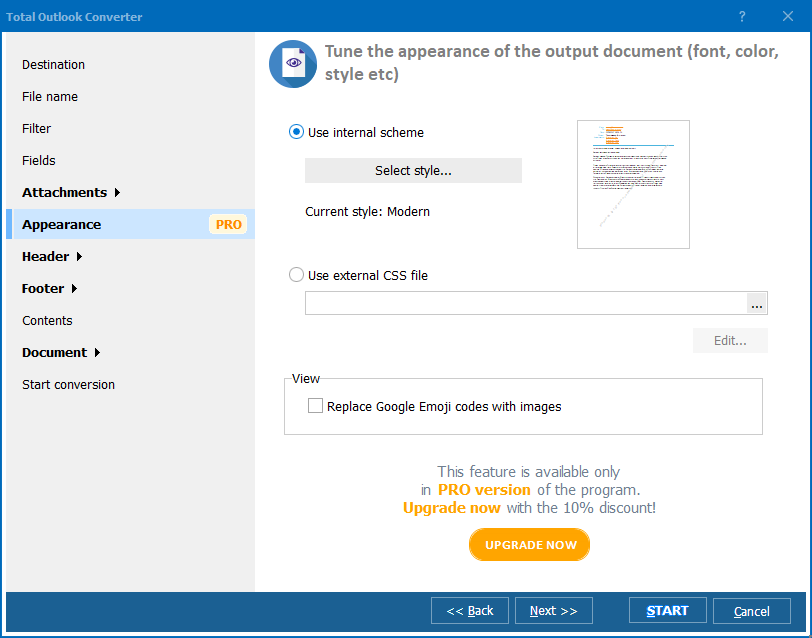The image size is (812, 638).
Task: Expand the Footer section arrow
Action: pyautogui.click(x=74, y=289)
